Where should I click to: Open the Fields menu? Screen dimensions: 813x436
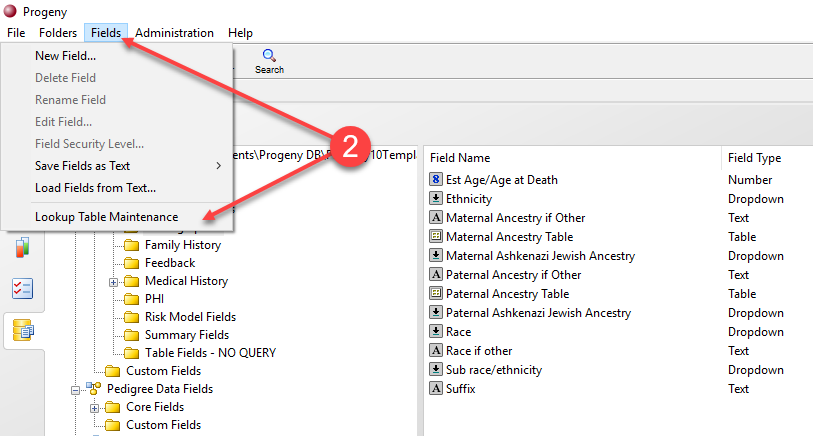click(x=106, y=33)
